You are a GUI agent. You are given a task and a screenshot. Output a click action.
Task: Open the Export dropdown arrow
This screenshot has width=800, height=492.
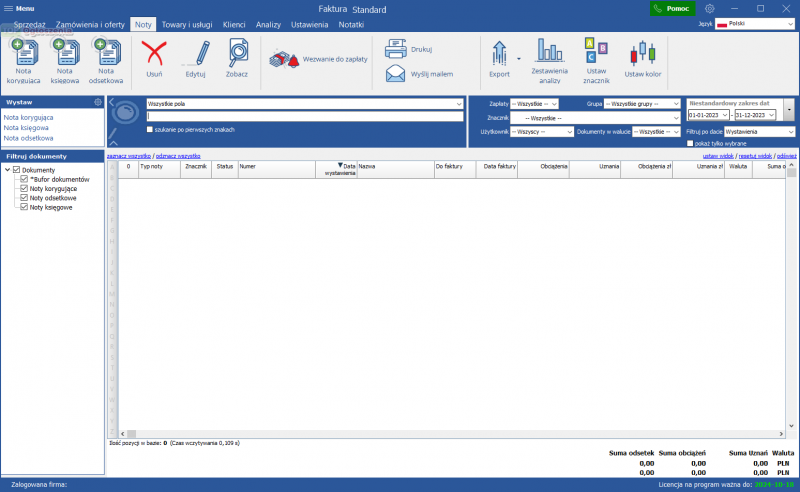pos(518,59)
